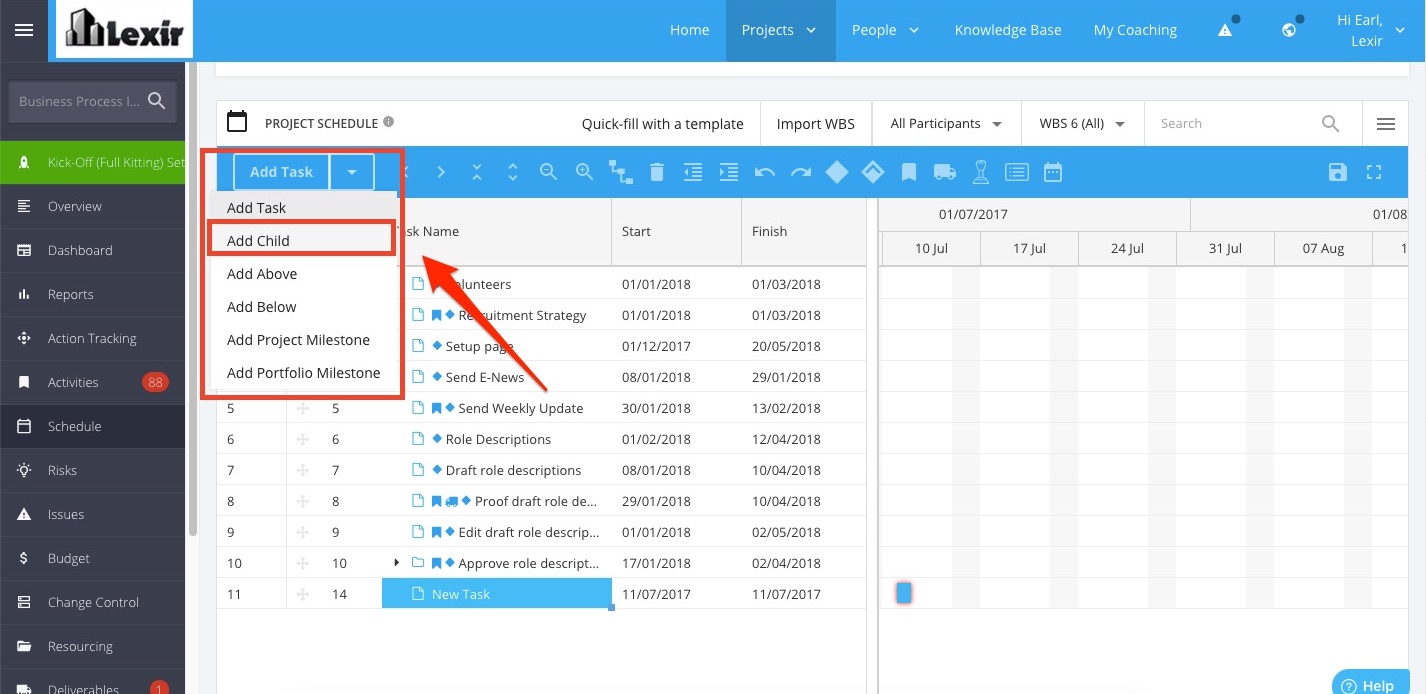The height and width of the screenshot is (694, 1426).
Task: Click the Send Weekly Update task
Action: tap(520, 408)
